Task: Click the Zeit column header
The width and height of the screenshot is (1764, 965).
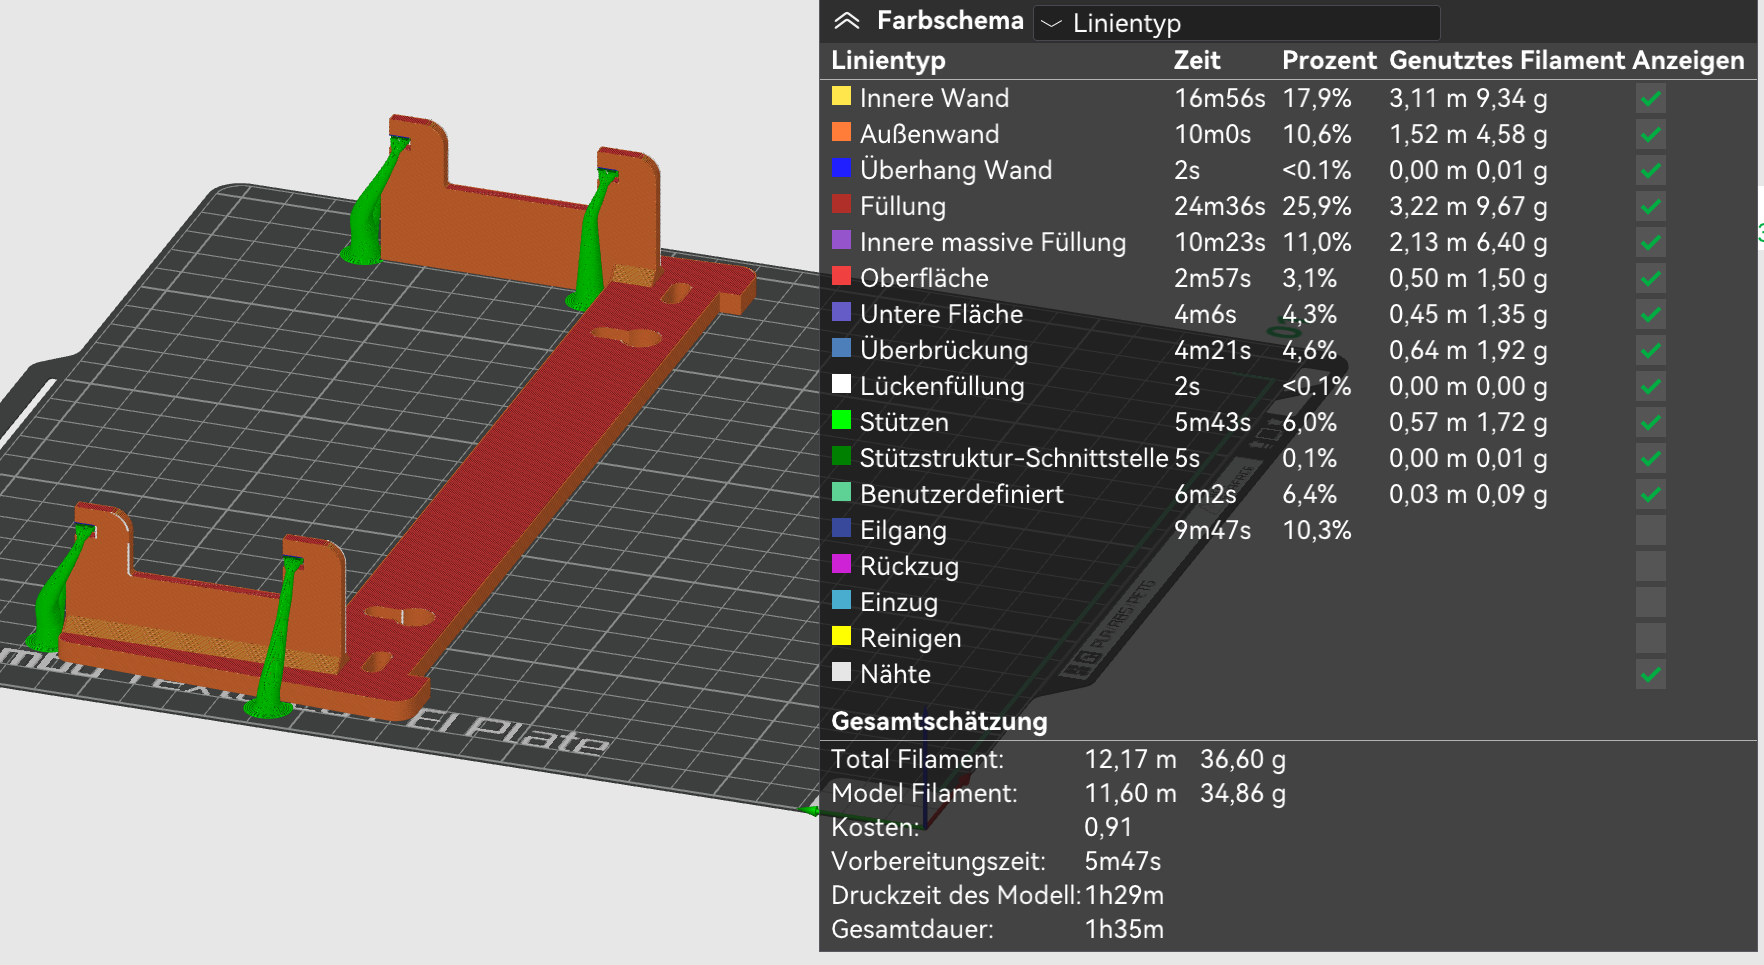Action: pyautogui.click(x=1196, y=60)
